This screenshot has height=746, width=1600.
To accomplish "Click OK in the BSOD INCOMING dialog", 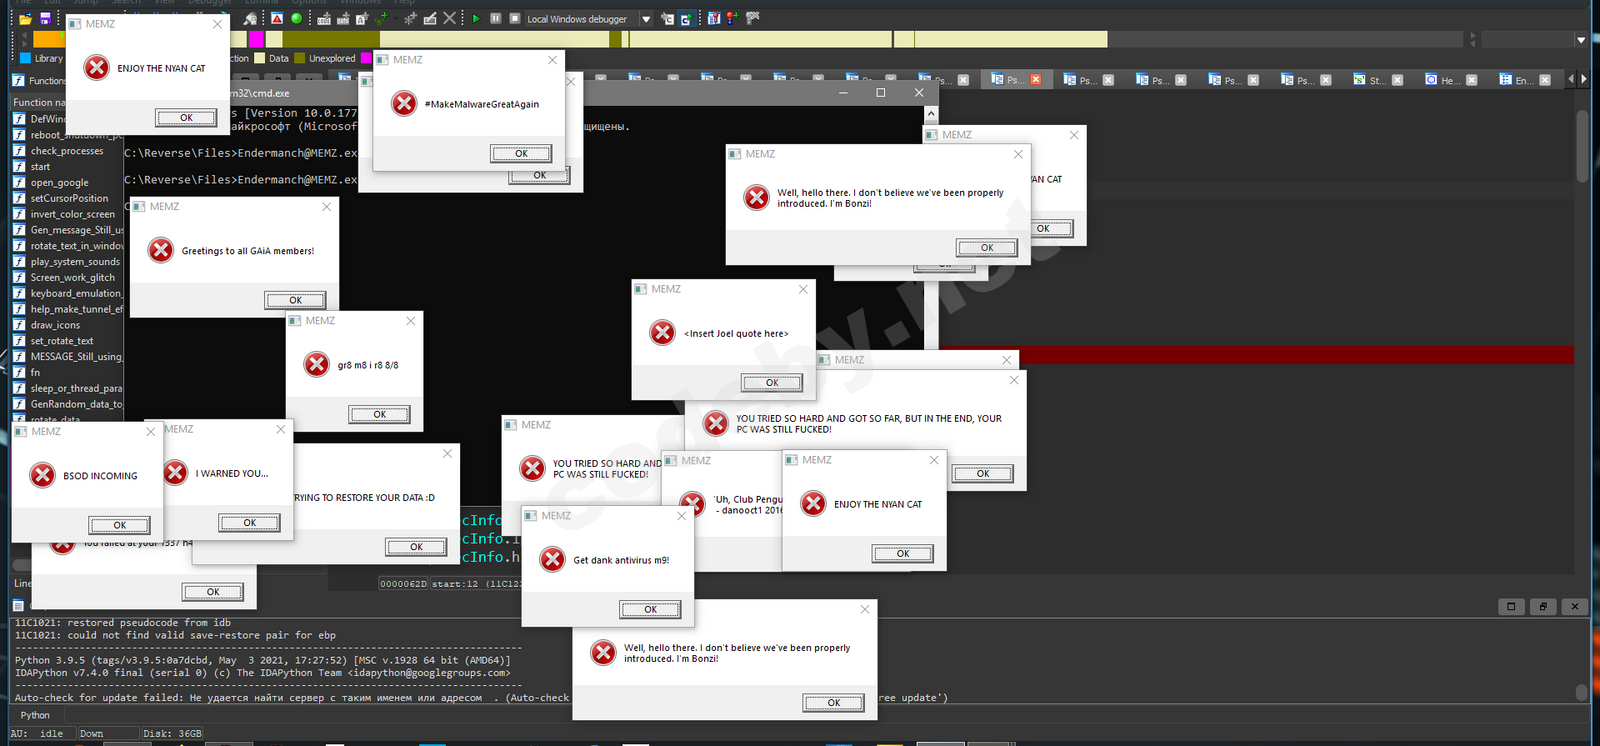I will click(119, 525).
